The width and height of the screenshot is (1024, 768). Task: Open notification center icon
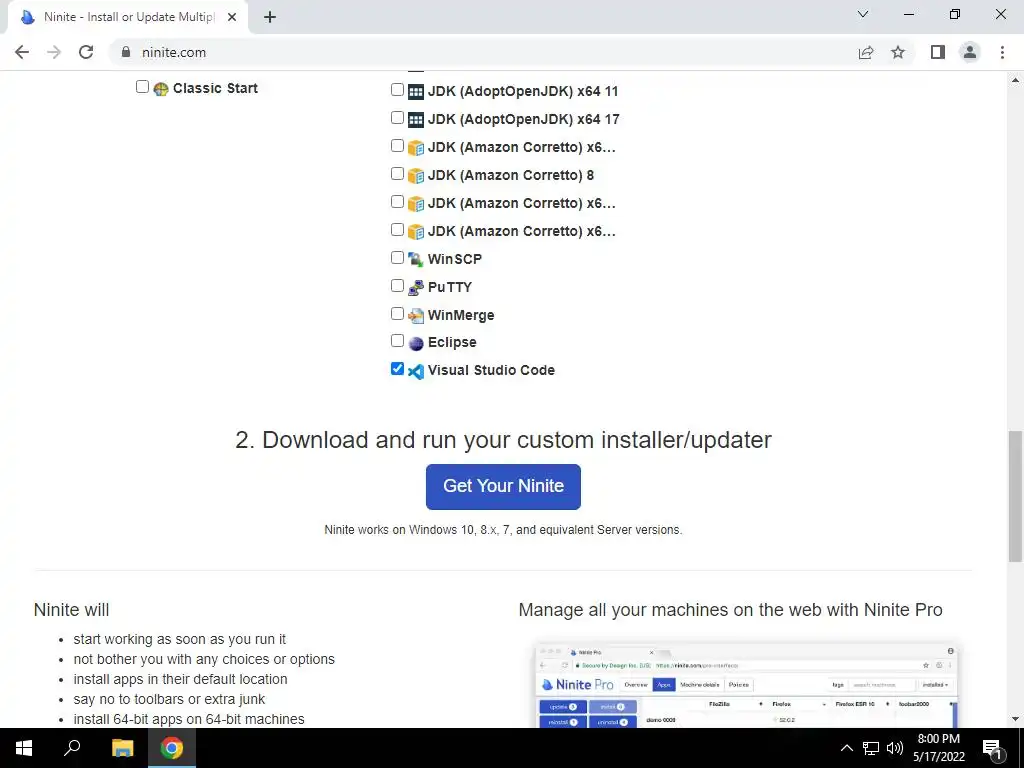(992, 748)
